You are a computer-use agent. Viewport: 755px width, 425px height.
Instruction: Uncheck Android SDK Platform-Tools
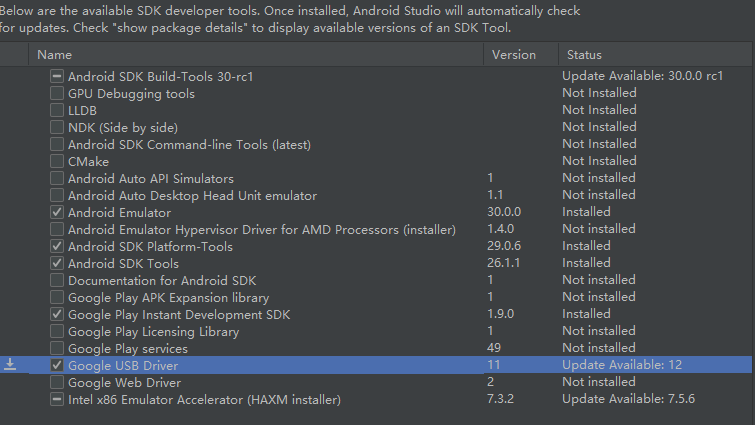(x=57, y=246)
